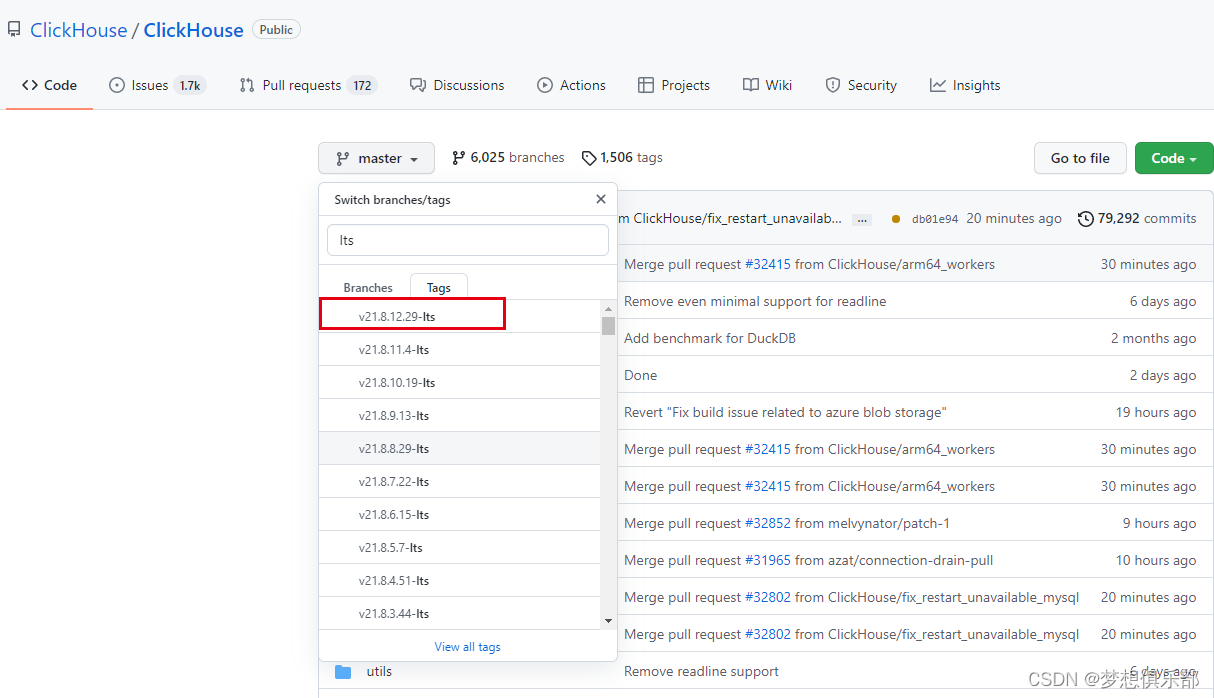Screen dimensions: 1214x698
Task: Click the View all tags link
Action: 467,647
